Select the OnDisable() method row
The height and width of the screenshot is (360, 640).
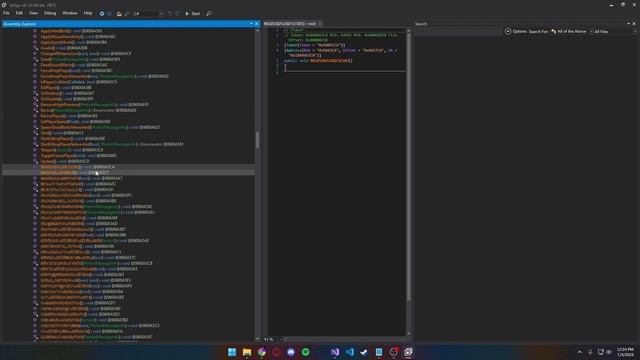coord(63,99)
